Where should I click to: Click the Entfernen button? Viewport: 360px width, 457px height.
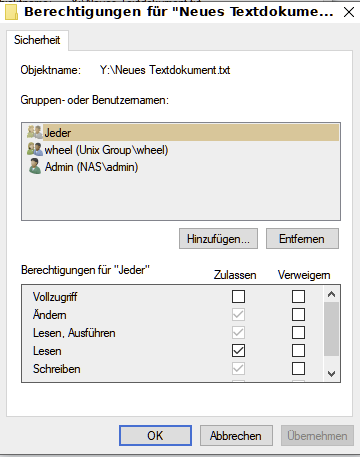tap(302, 239)
